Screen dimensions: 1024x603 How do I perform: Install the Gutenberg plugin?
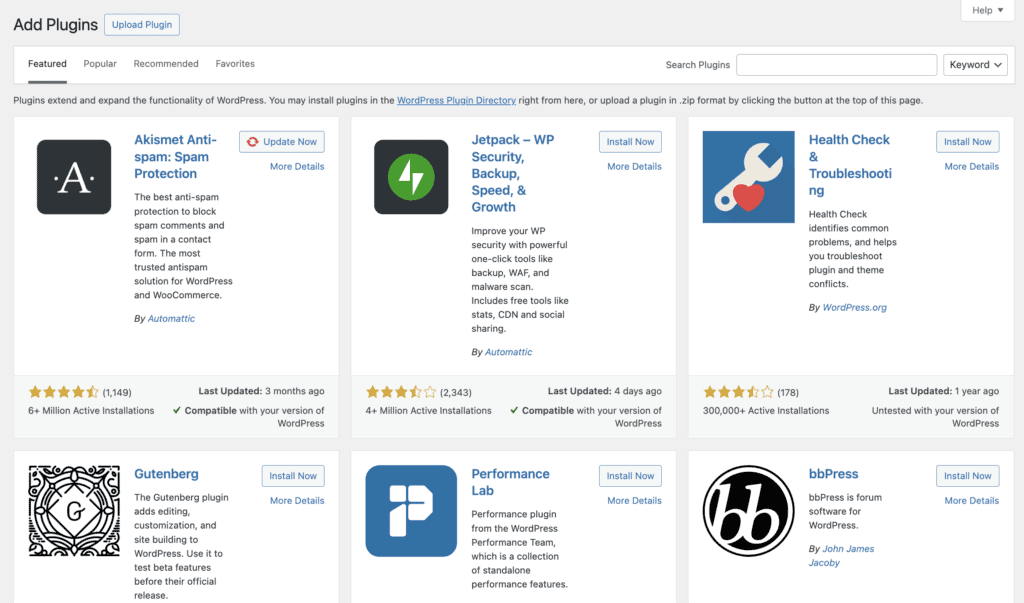(x=293, y=476)
